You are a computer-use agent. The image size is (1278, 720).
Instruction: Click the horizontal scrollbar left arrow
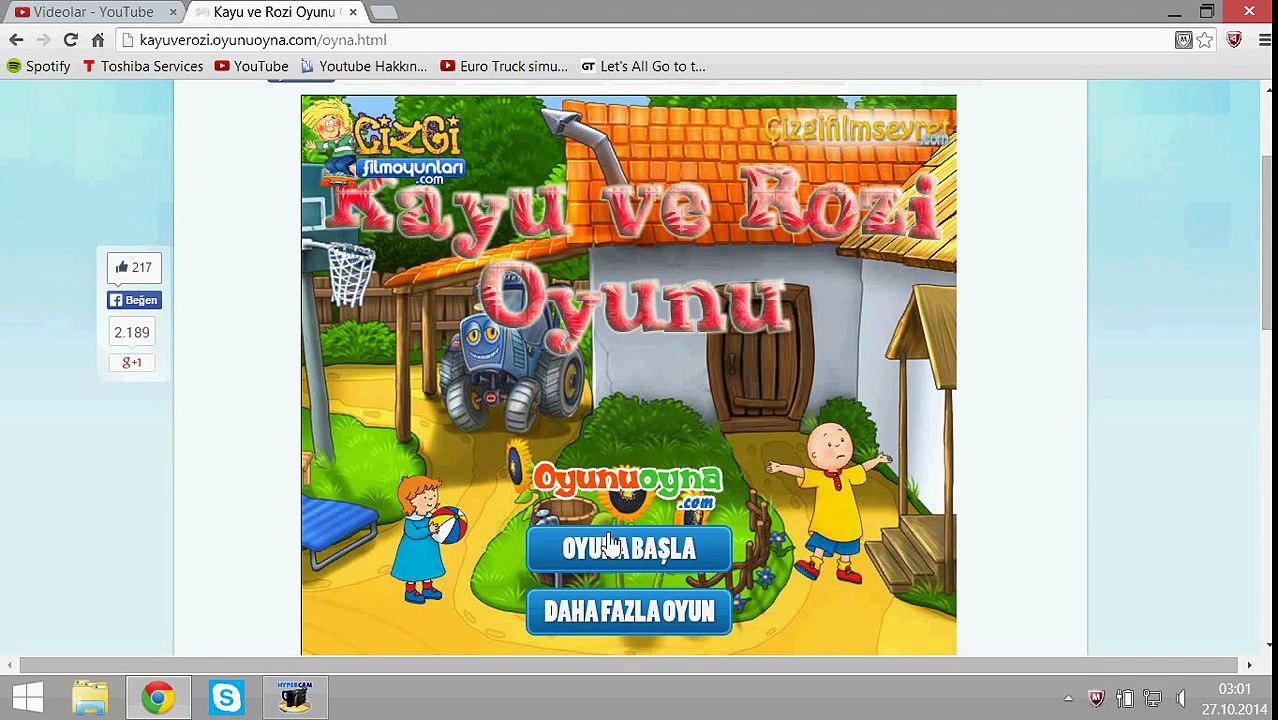10,665
